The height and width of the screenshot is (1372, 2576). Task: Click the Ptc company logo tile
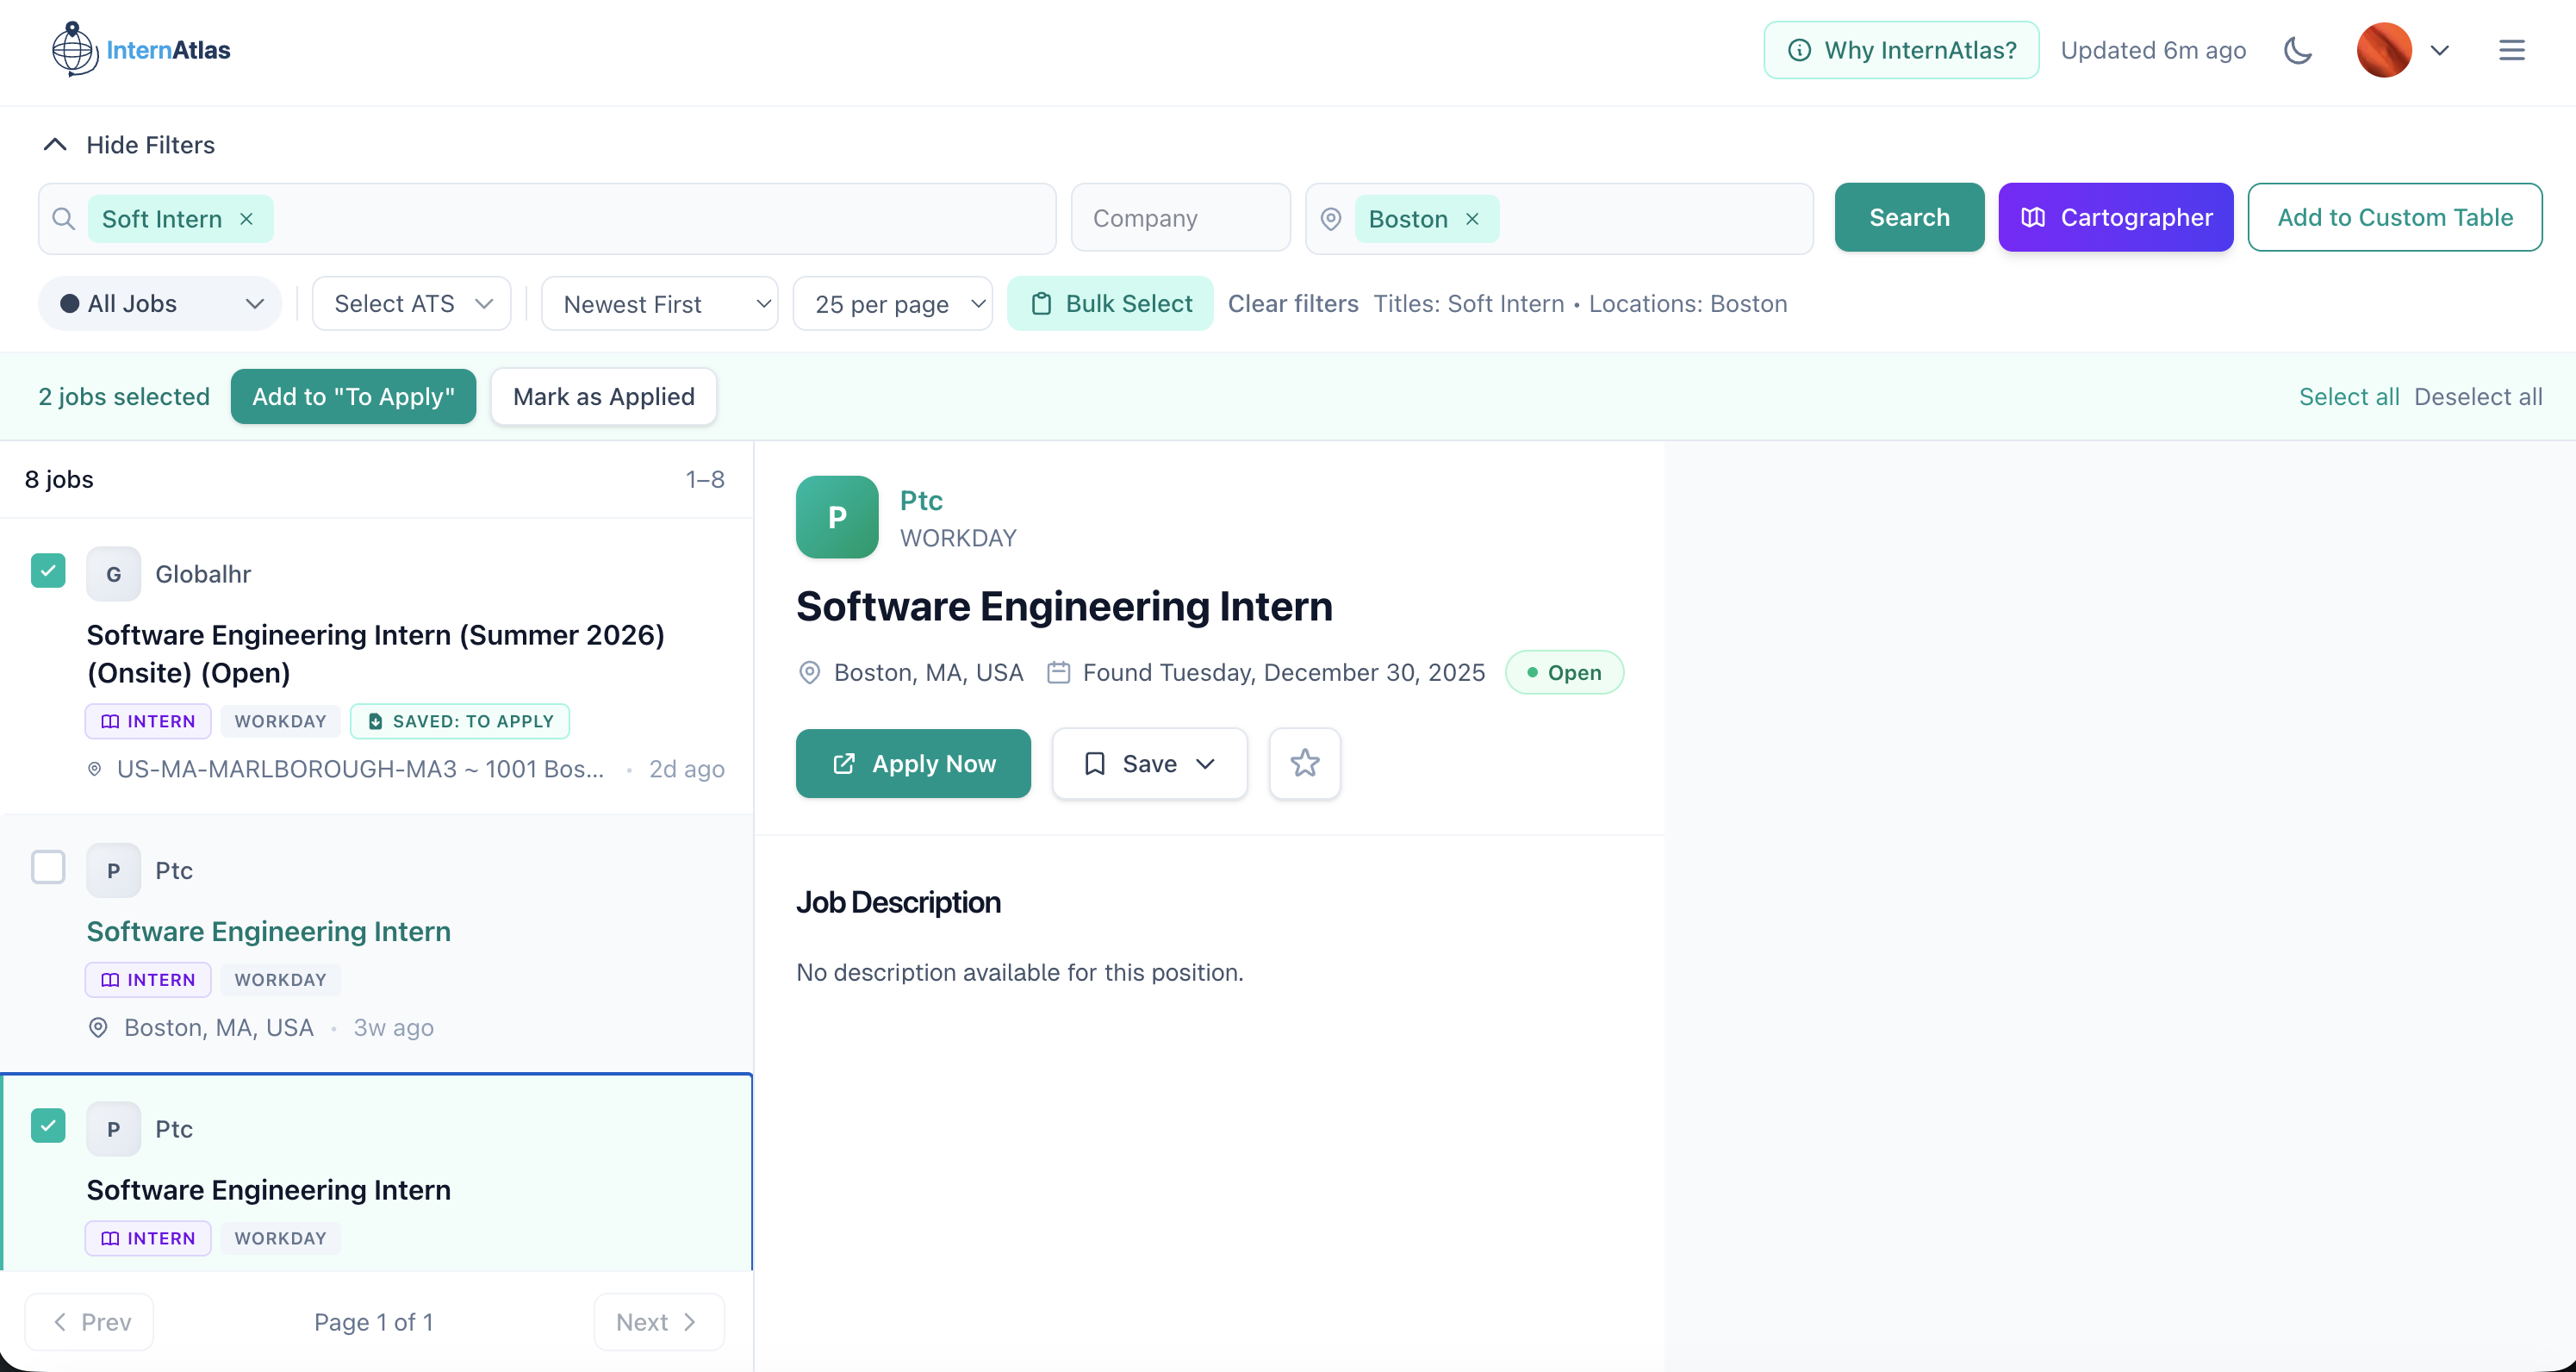tap(837, 517)
